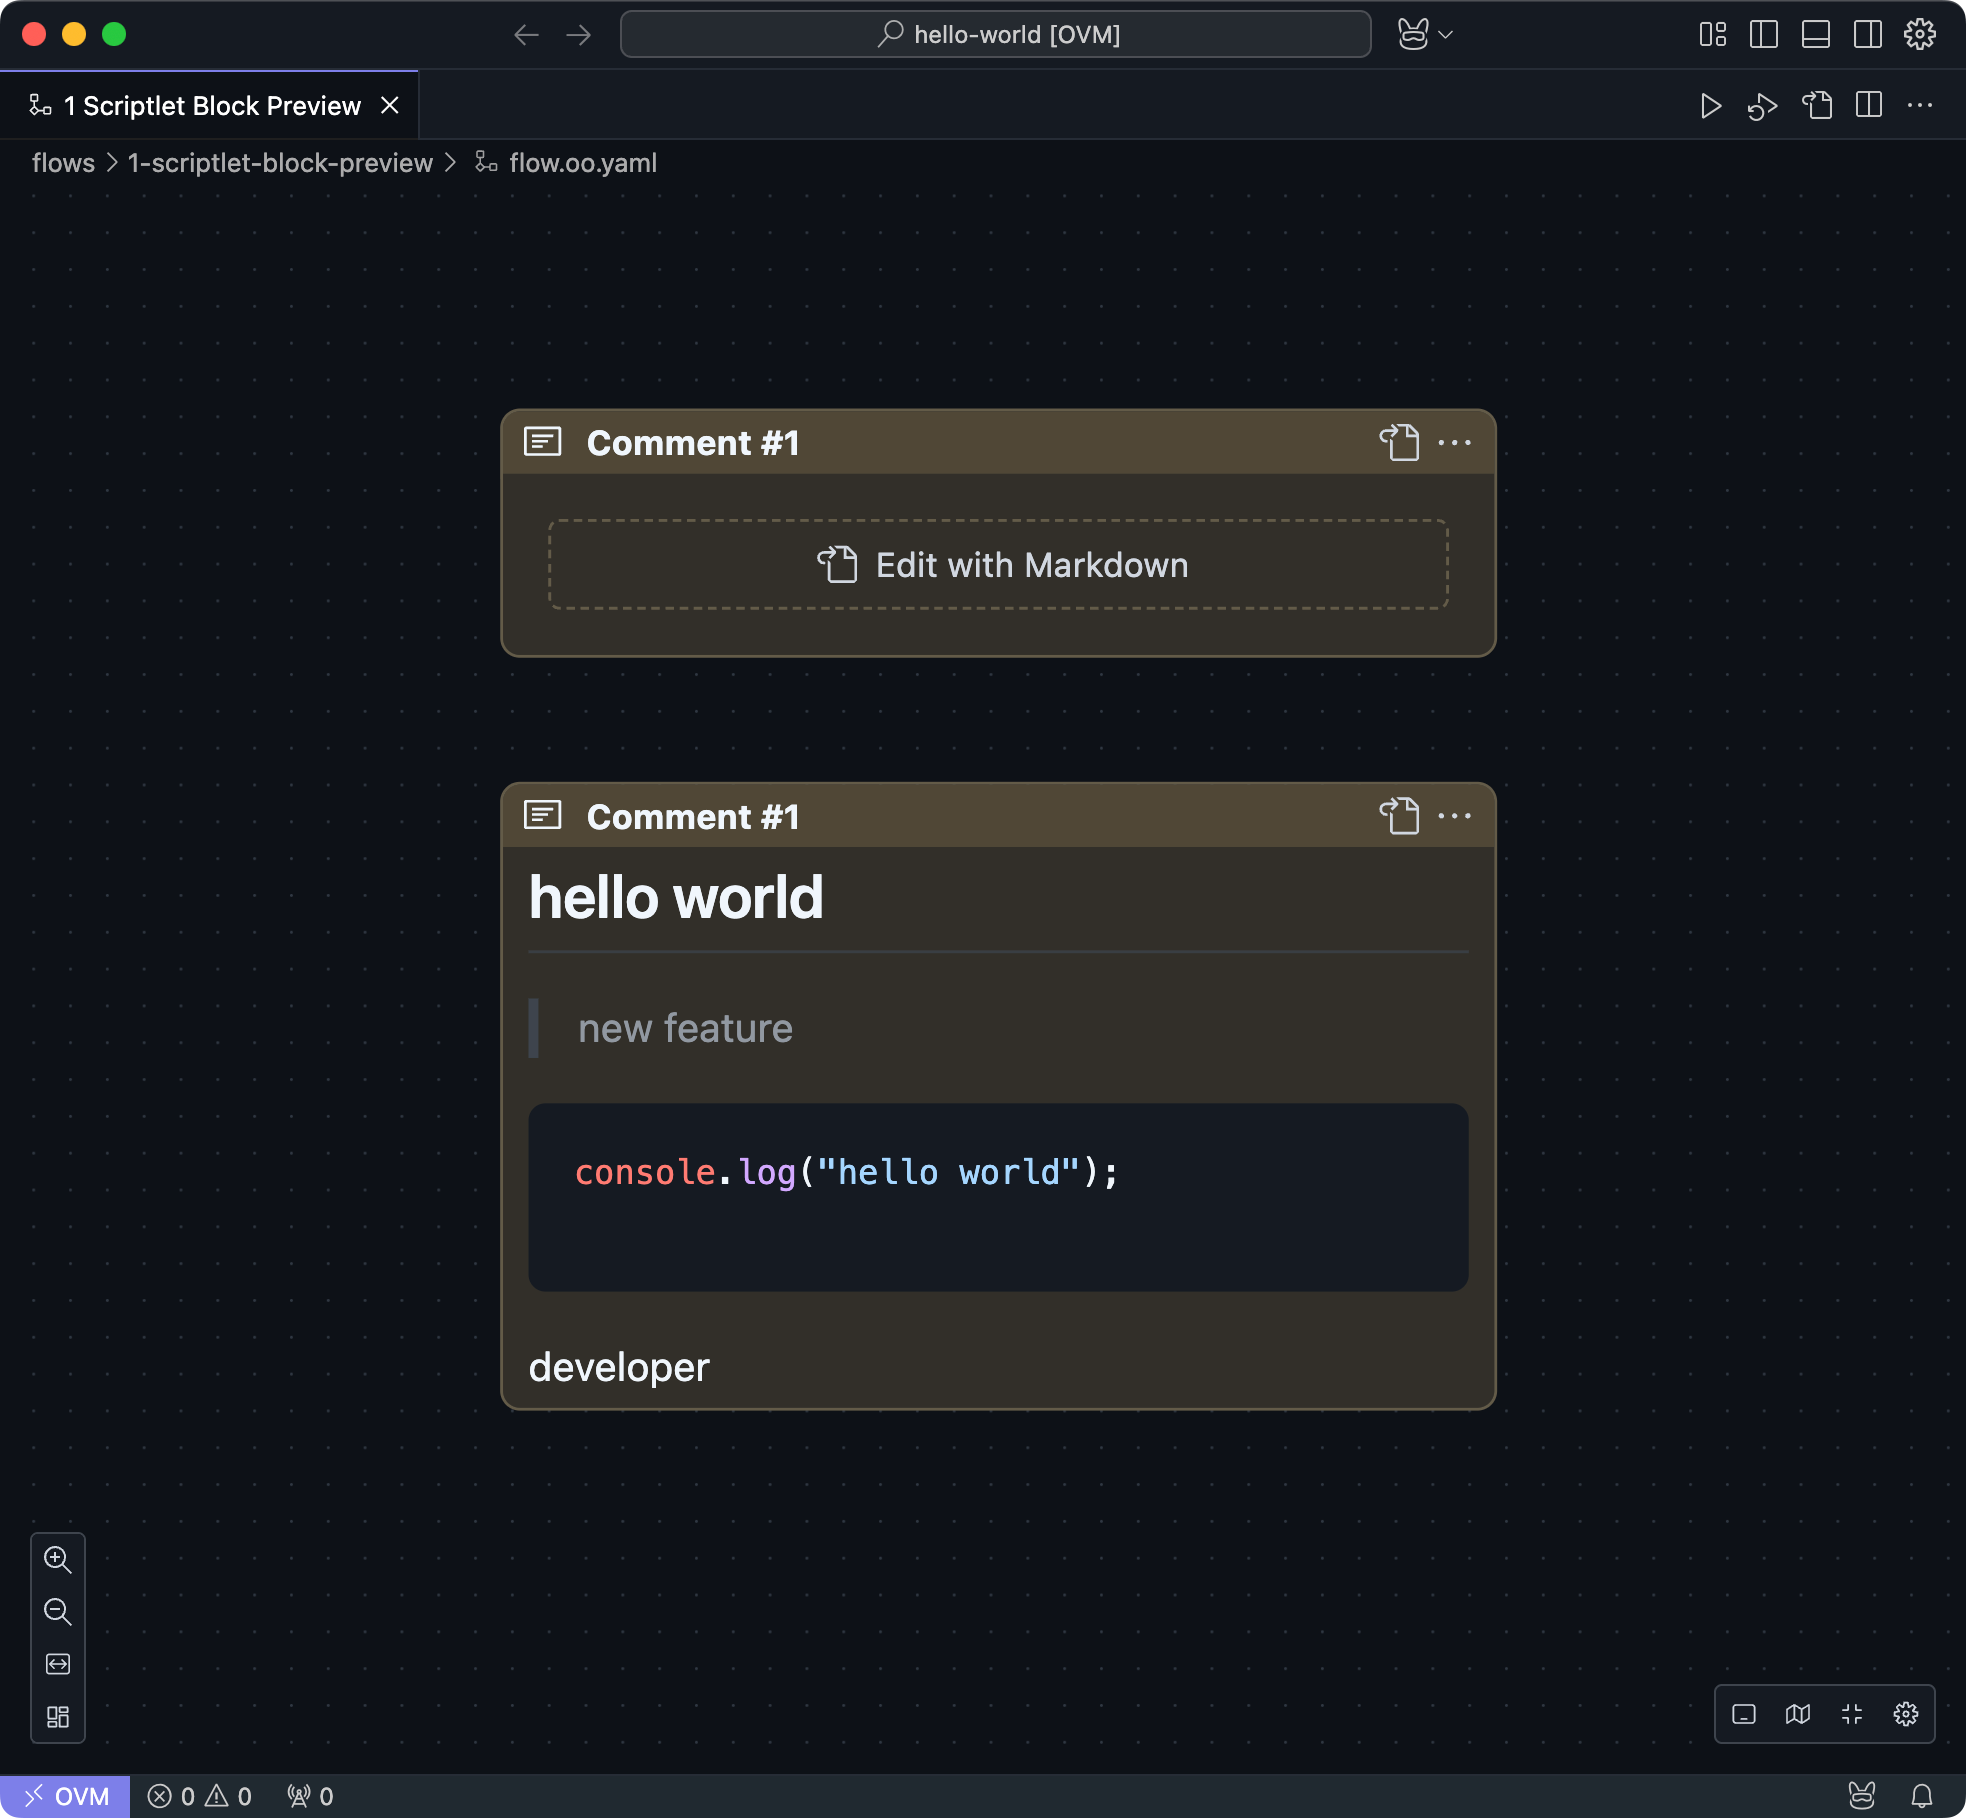Toggle the bottom panel visibility
The height and width of the screenshot is (1818, 1966).
coord(1816,35)
